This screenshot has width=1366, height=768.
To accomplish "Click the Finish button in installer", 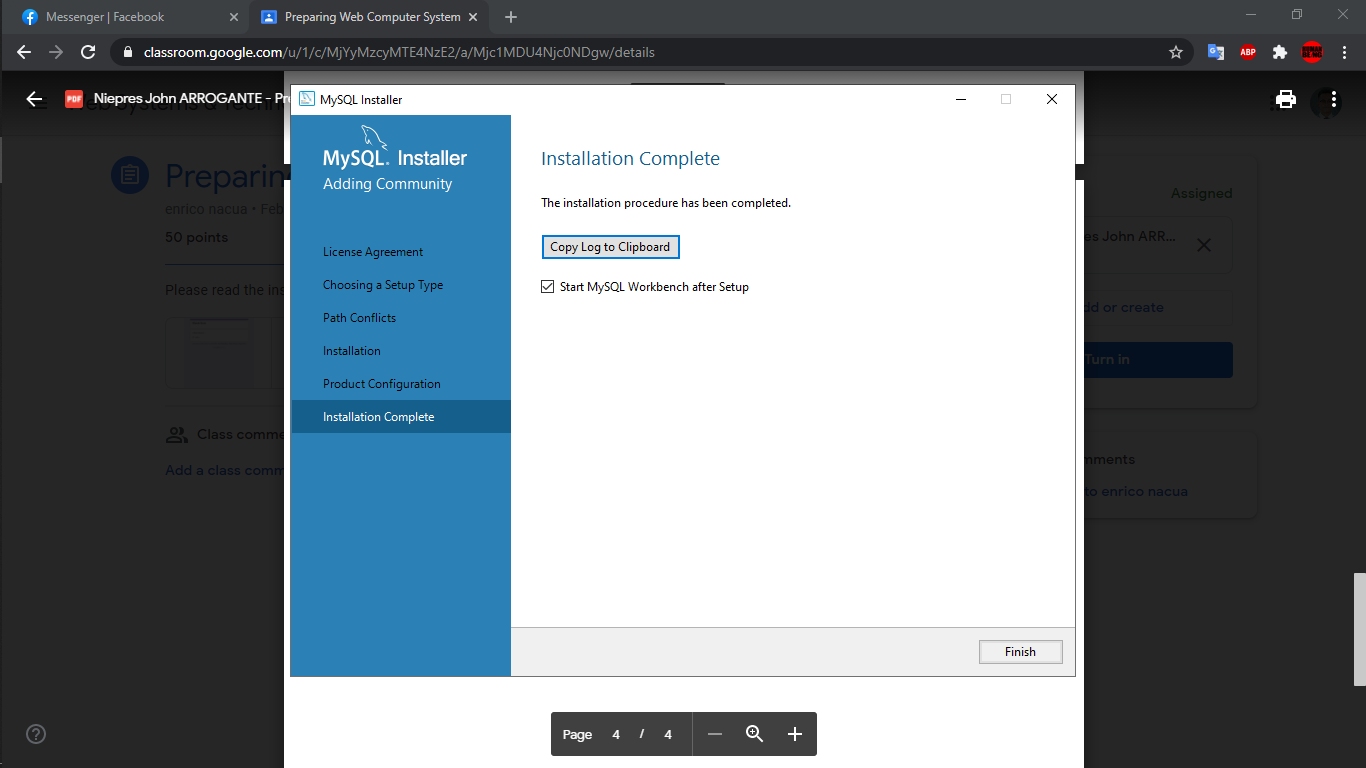I will [1020, 652].
